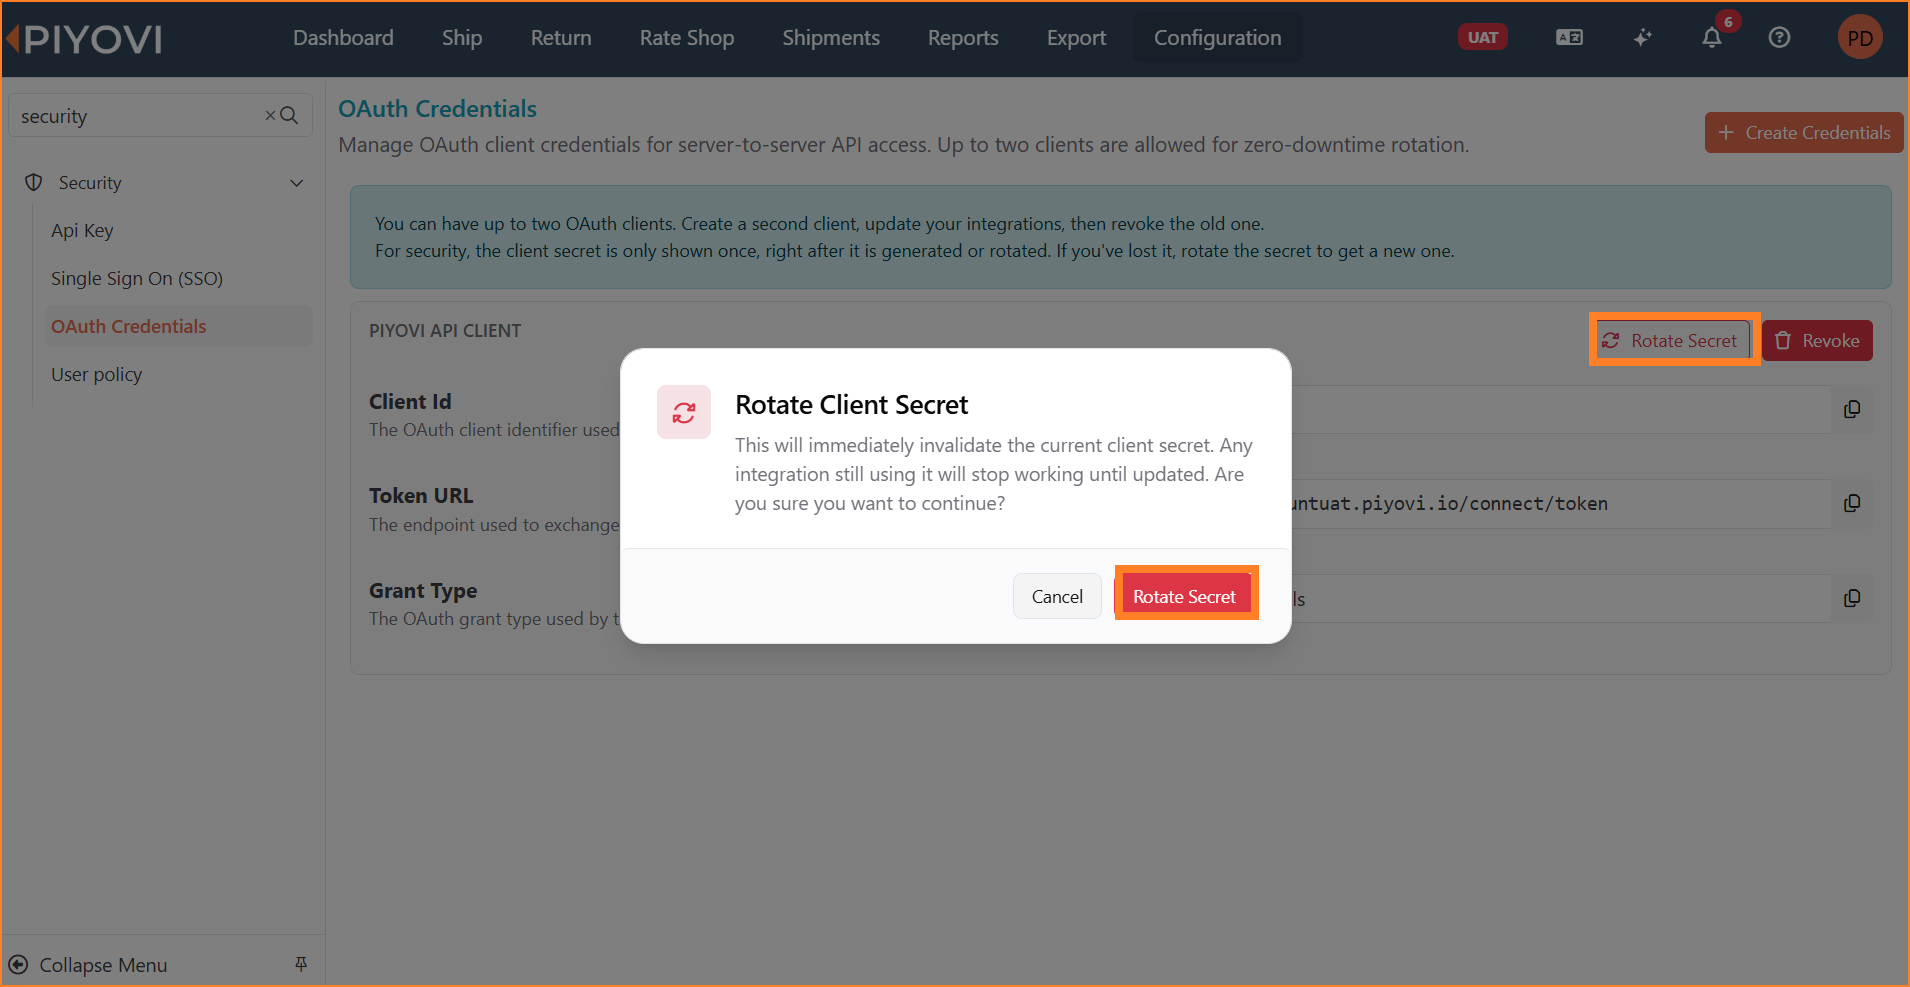This screenshot has width=1910, height=987.
Task: Cancel the Rotate Client Secret dialog
Action: tap(1057, 596)
